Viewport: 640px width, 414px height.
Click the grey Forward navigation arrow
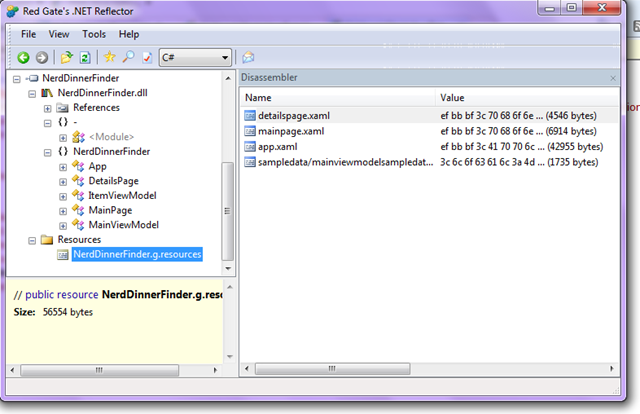pos(42,58)
